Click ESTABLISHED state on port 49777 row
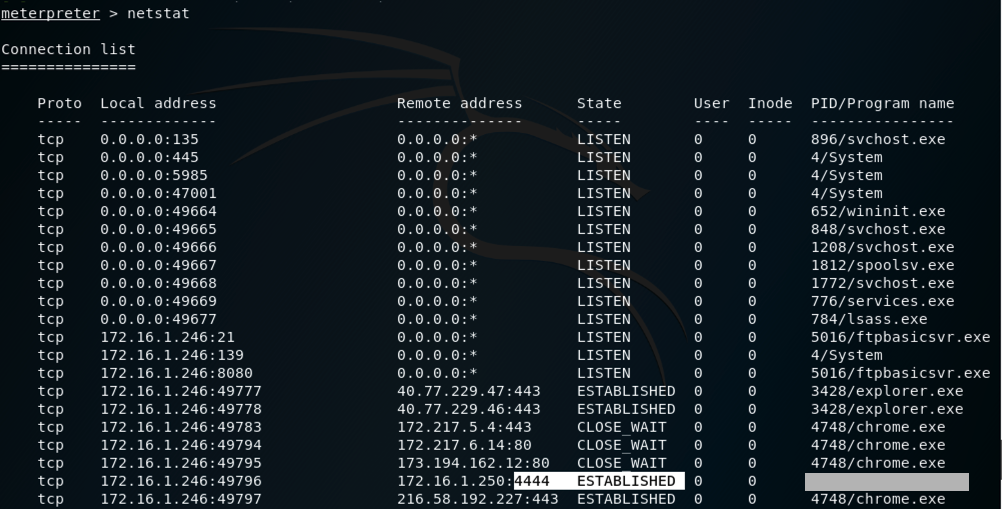This screenshot has height=509, width=1002. click(x=626, y=391)
